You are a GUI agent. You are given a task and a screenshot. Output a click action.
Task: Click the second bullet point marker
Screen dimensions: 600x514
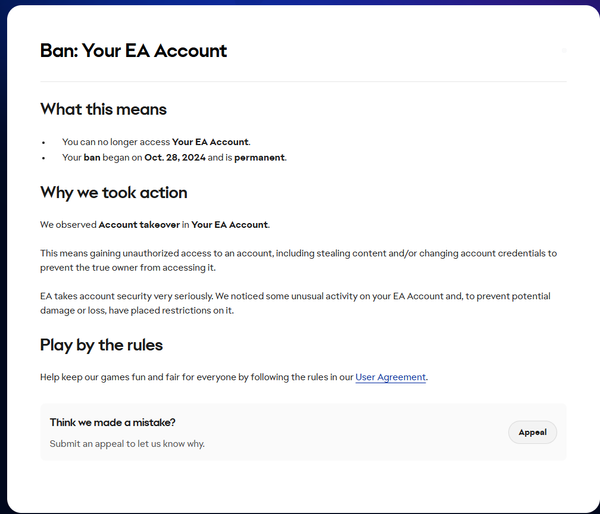coord(44,158)
